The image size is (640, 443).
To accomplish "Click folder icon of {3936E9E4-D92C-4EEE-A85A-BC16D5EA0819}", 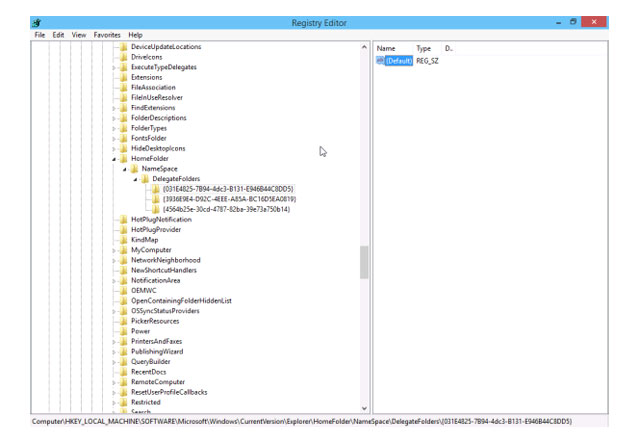I will coord(156,199).
